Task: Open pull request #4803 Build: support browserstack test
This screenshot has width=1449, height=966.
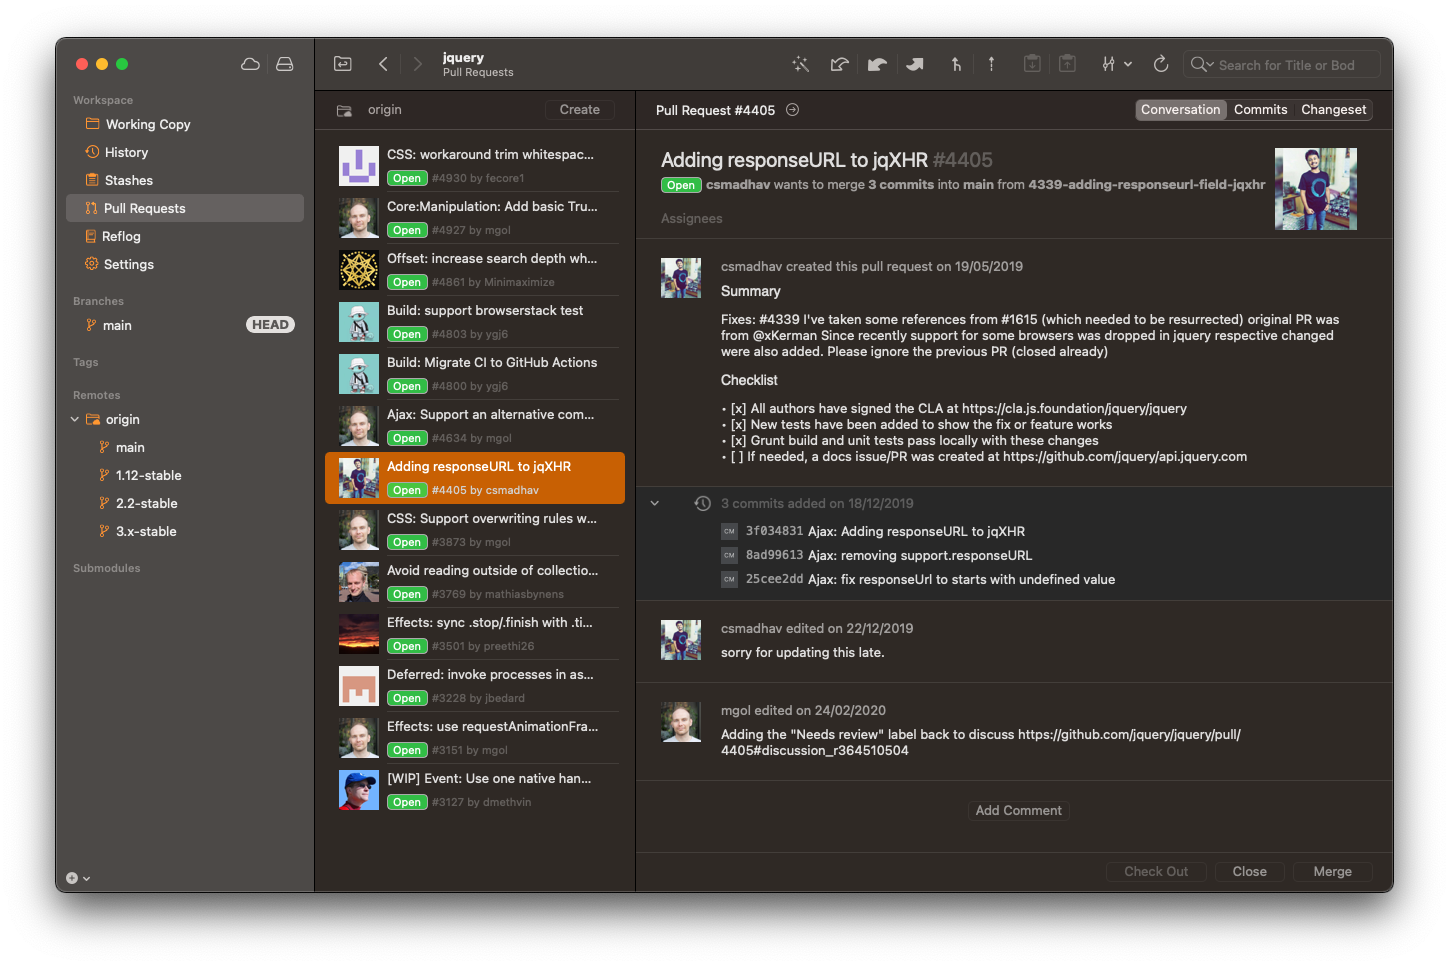Action: [475, 322]
